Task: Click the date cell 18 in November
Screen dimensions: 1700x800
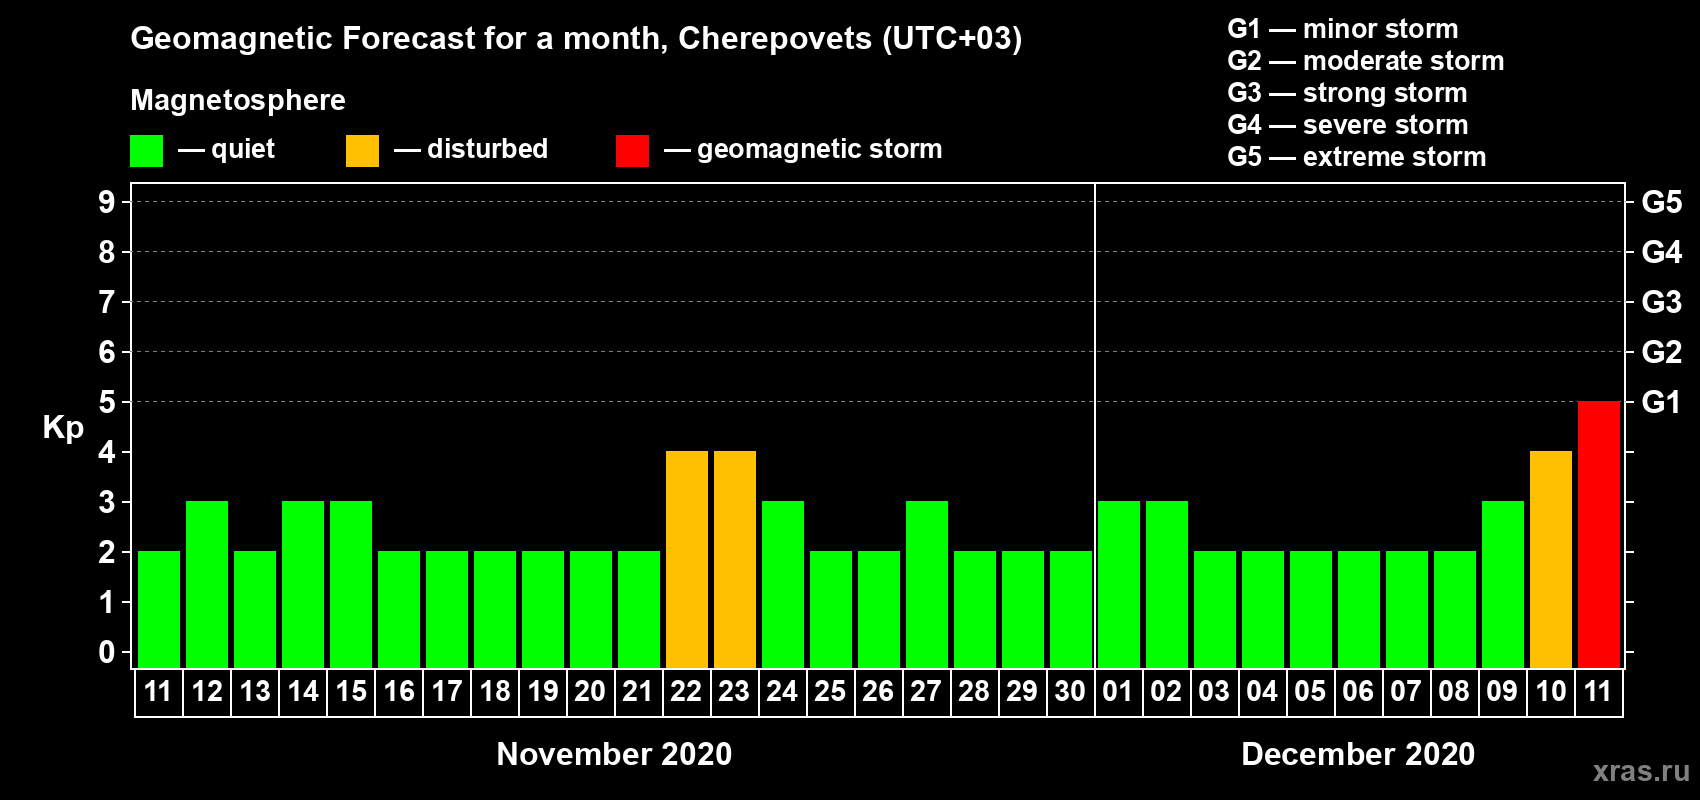Action: tap(494, 692)
